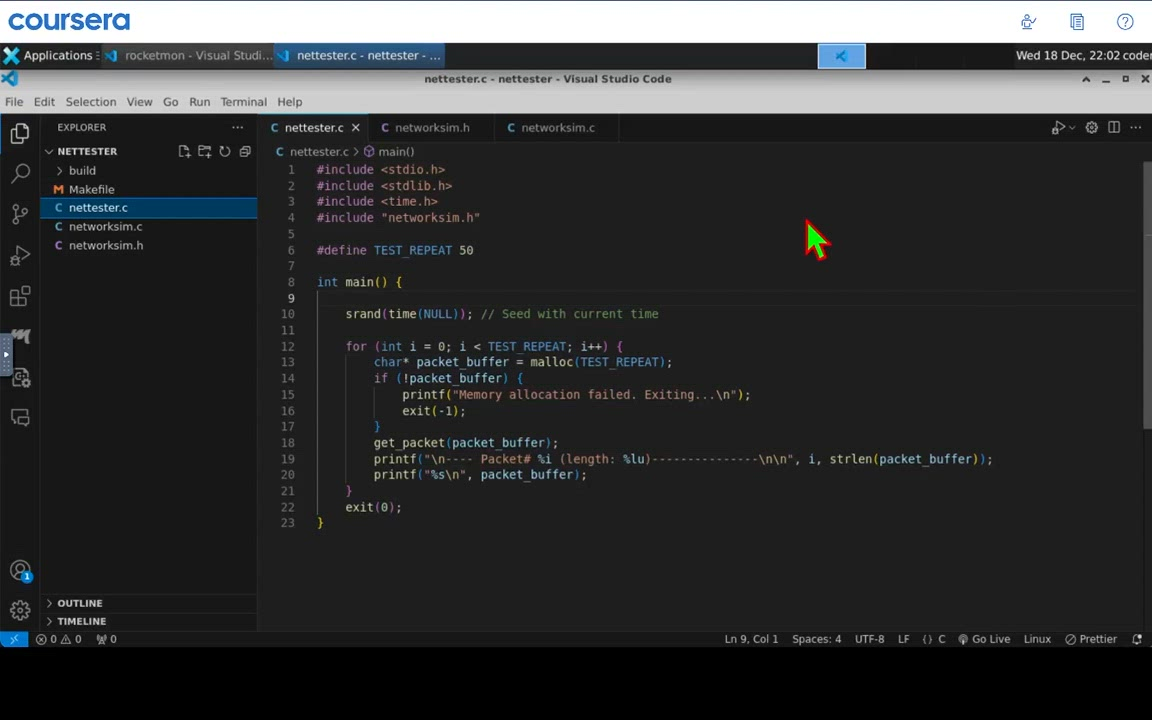Collapse all folders in Explorer
This screenshot has height=720, width=1152.
tap(245, 151)
